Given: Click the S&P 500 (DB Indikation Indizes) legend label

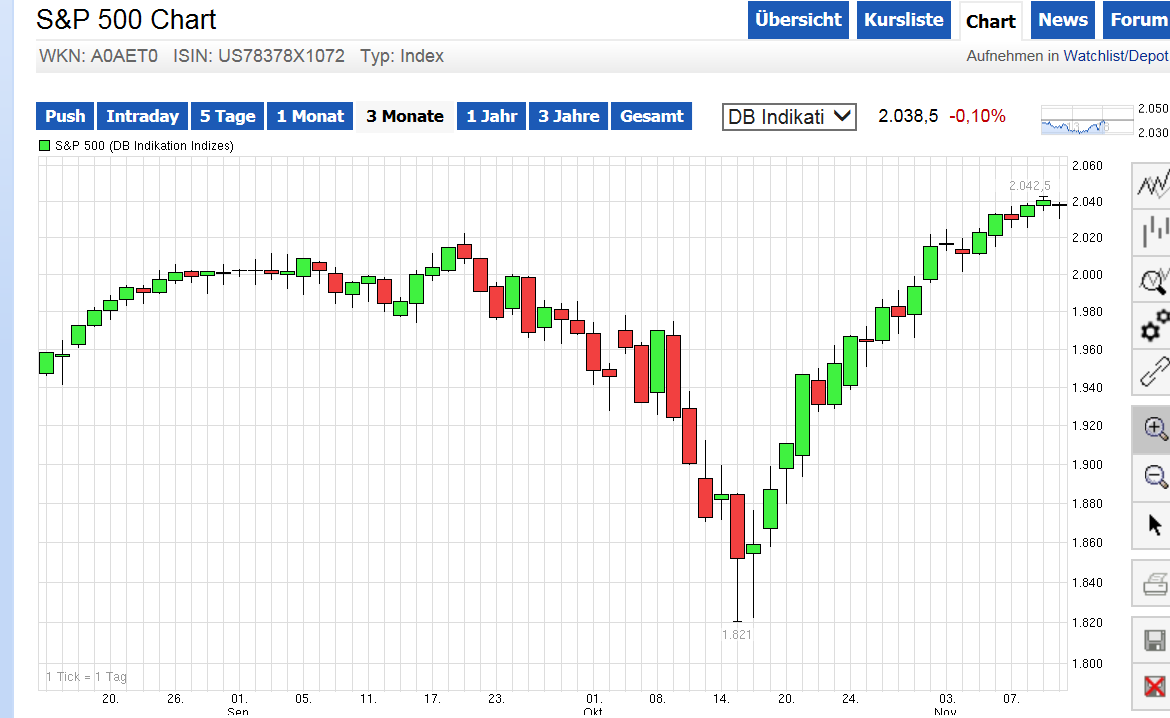Looking at the screenshot, I should [x=144, y=146].
